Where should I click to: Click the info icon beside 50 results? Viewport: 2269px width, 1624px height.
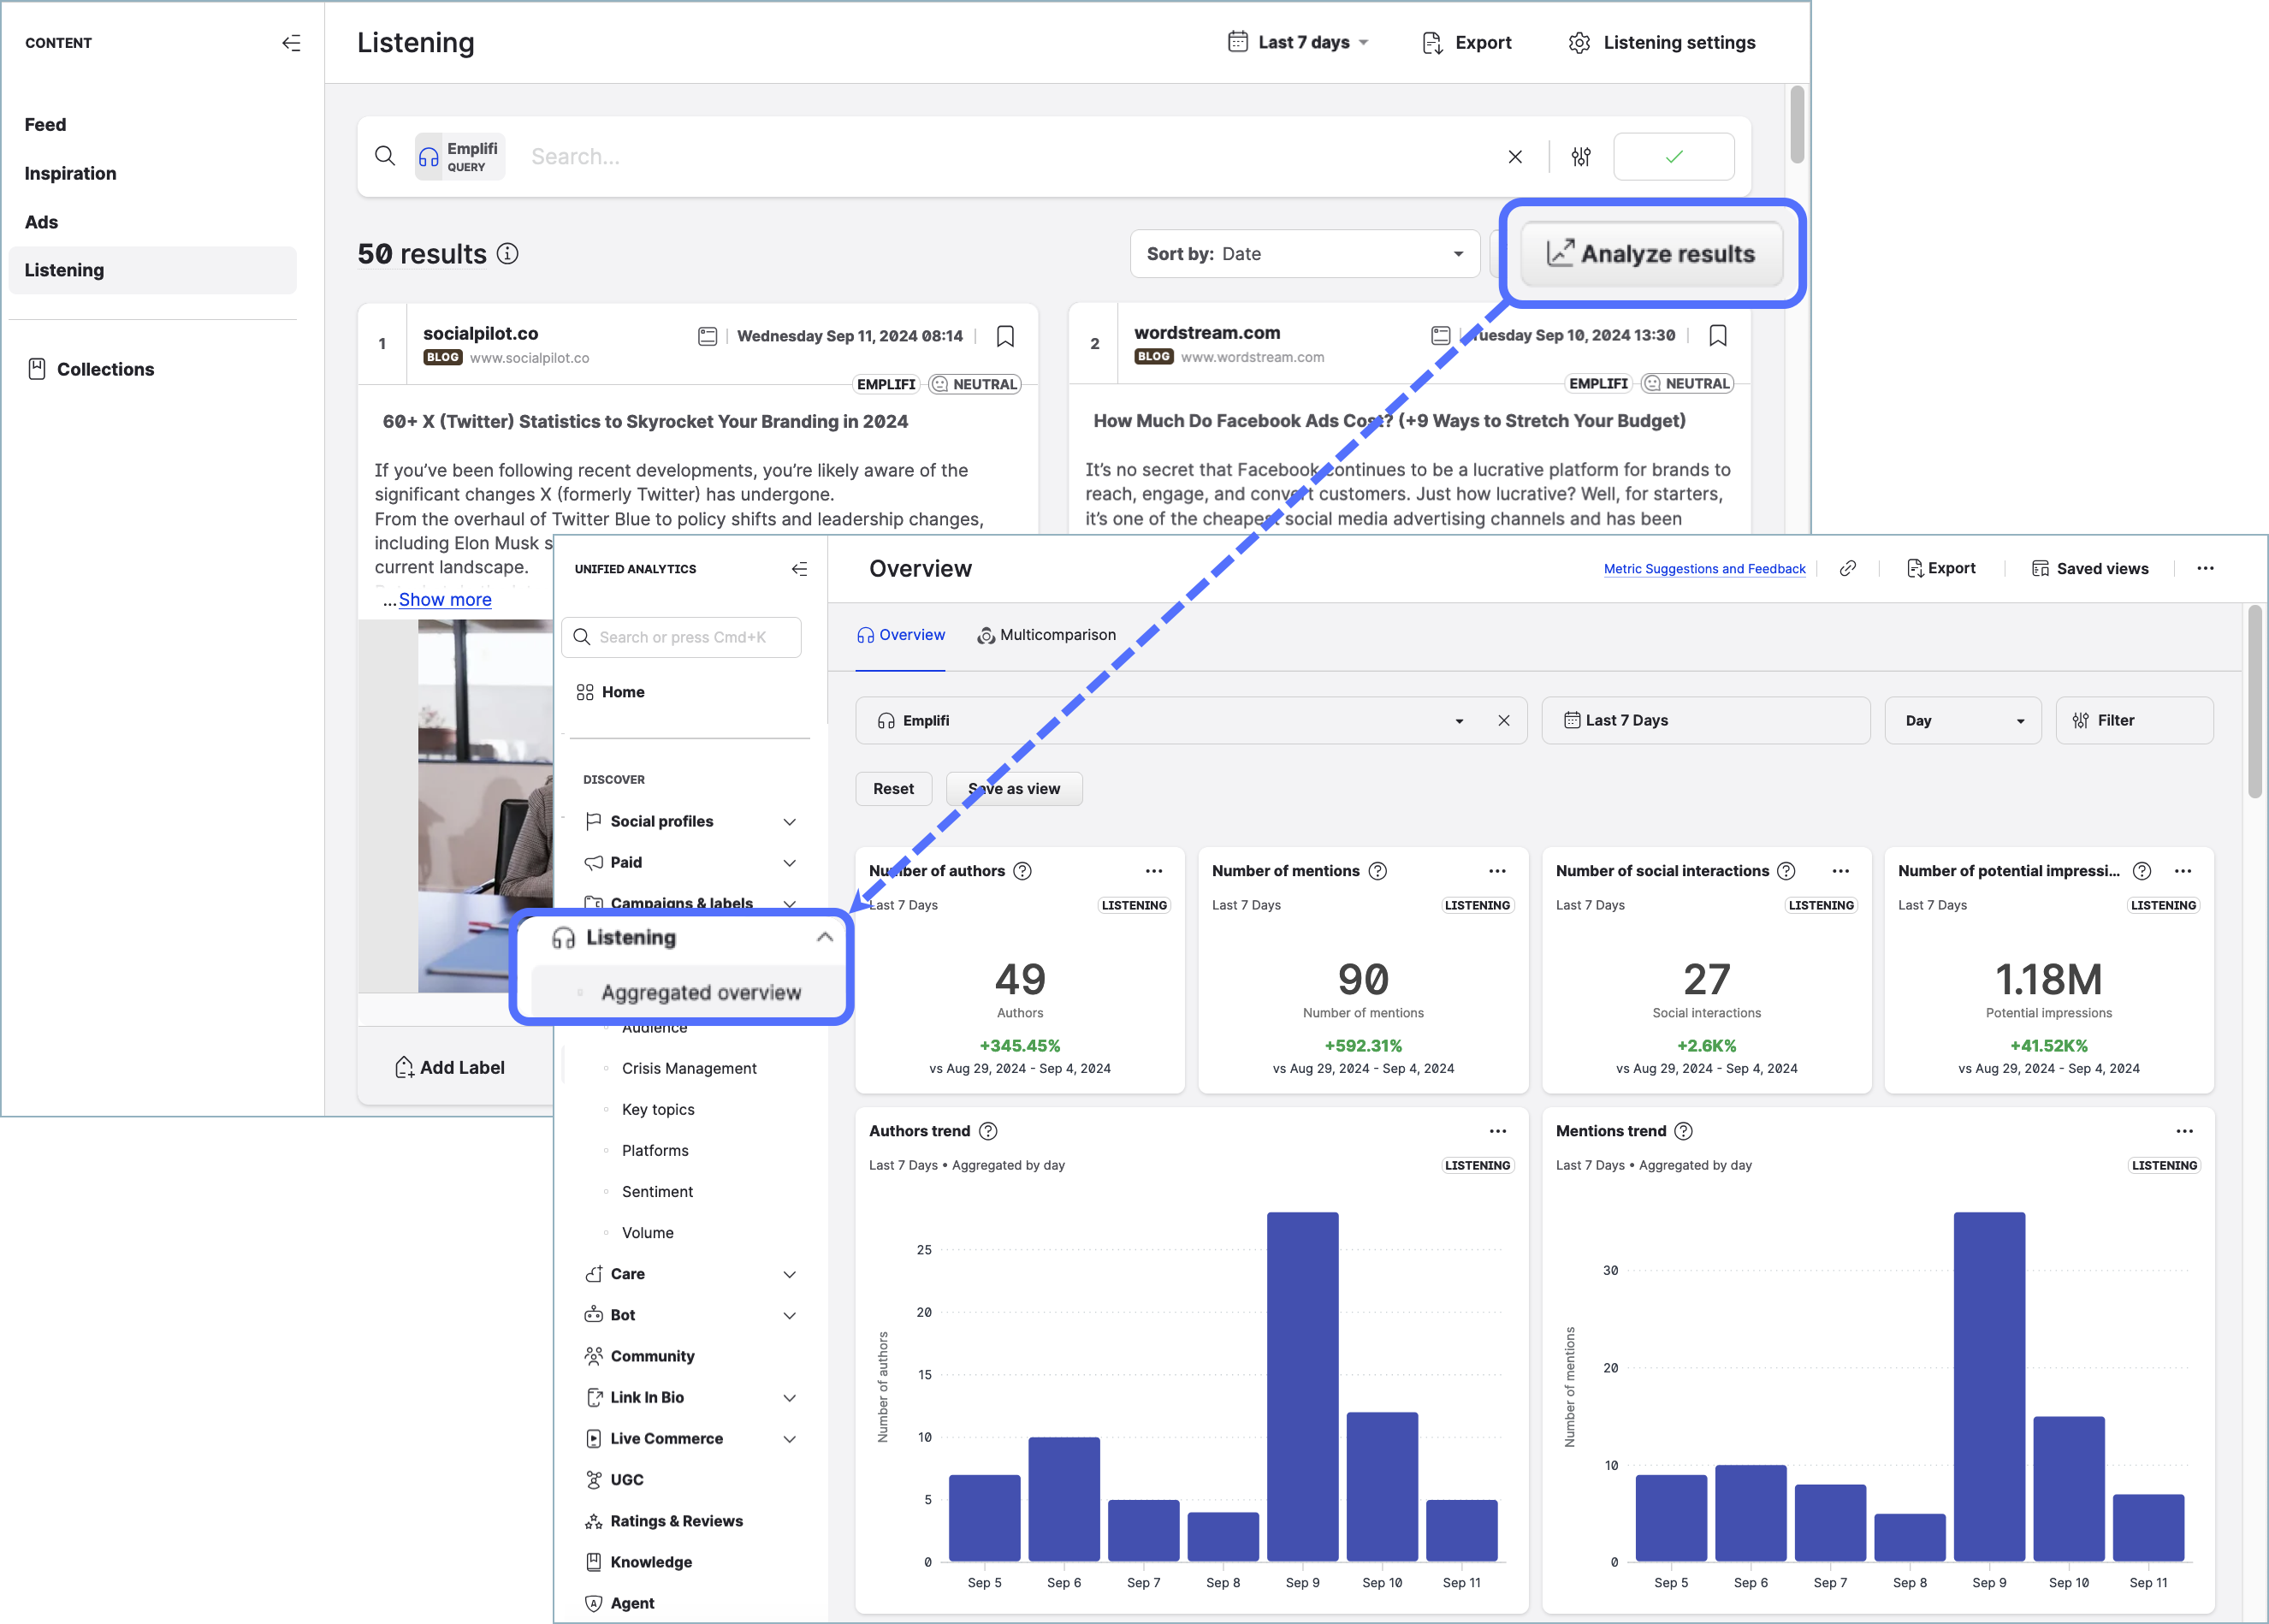tap(508, 254)
